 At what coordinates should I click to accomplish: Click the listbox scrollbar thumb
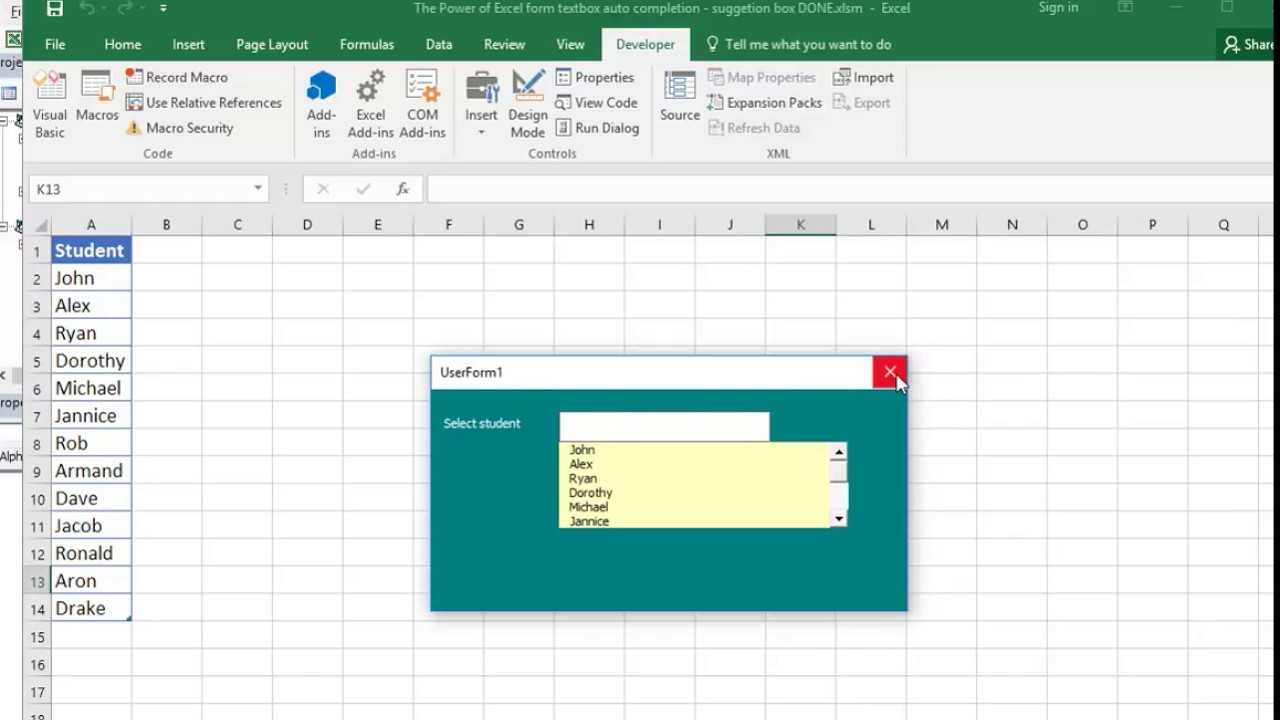point(838,471)
